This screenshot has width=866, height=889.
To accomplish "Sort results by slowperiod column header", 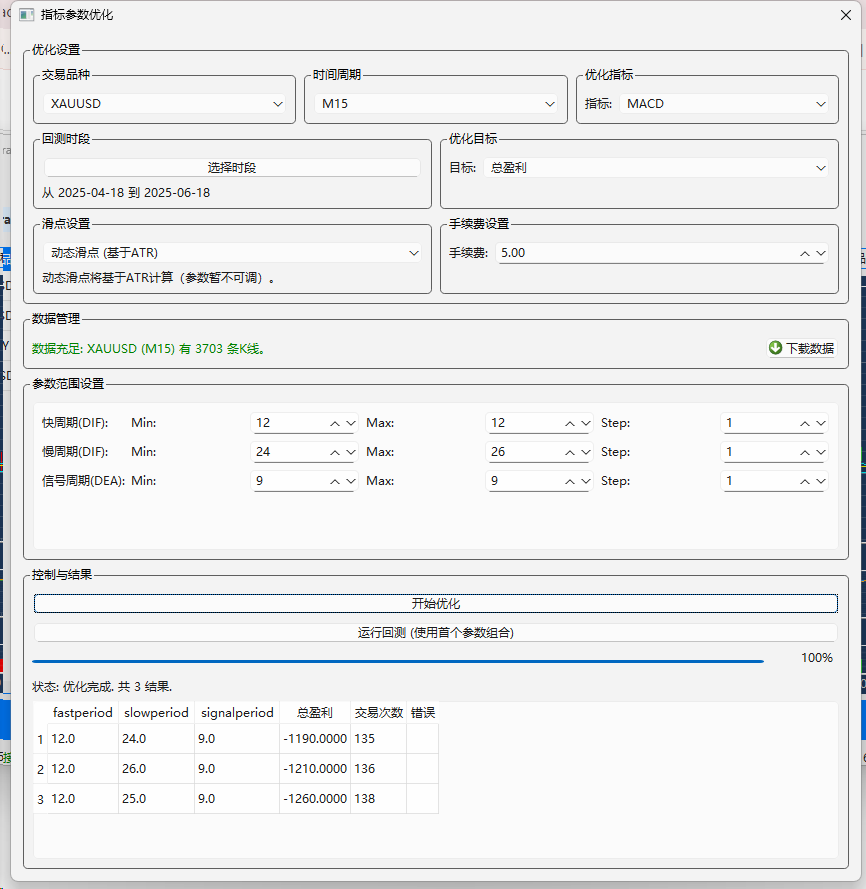I will coord(157,713).
